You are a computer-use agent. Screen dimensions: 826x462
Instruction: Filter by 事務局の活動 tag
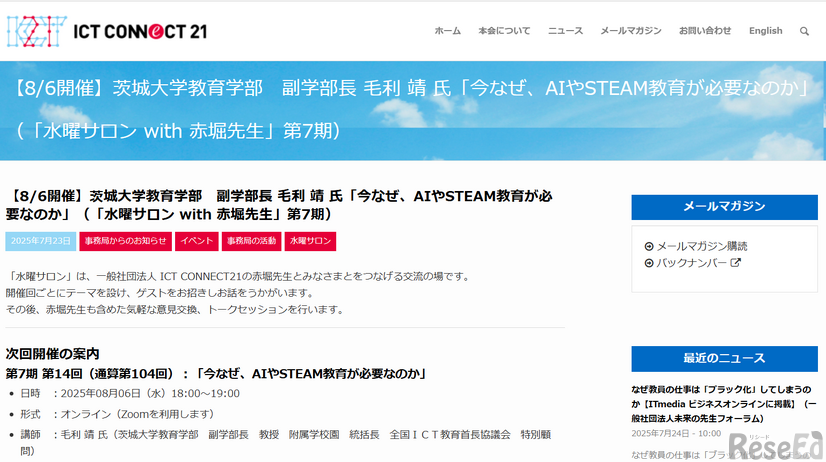click(x=251, y=241)
